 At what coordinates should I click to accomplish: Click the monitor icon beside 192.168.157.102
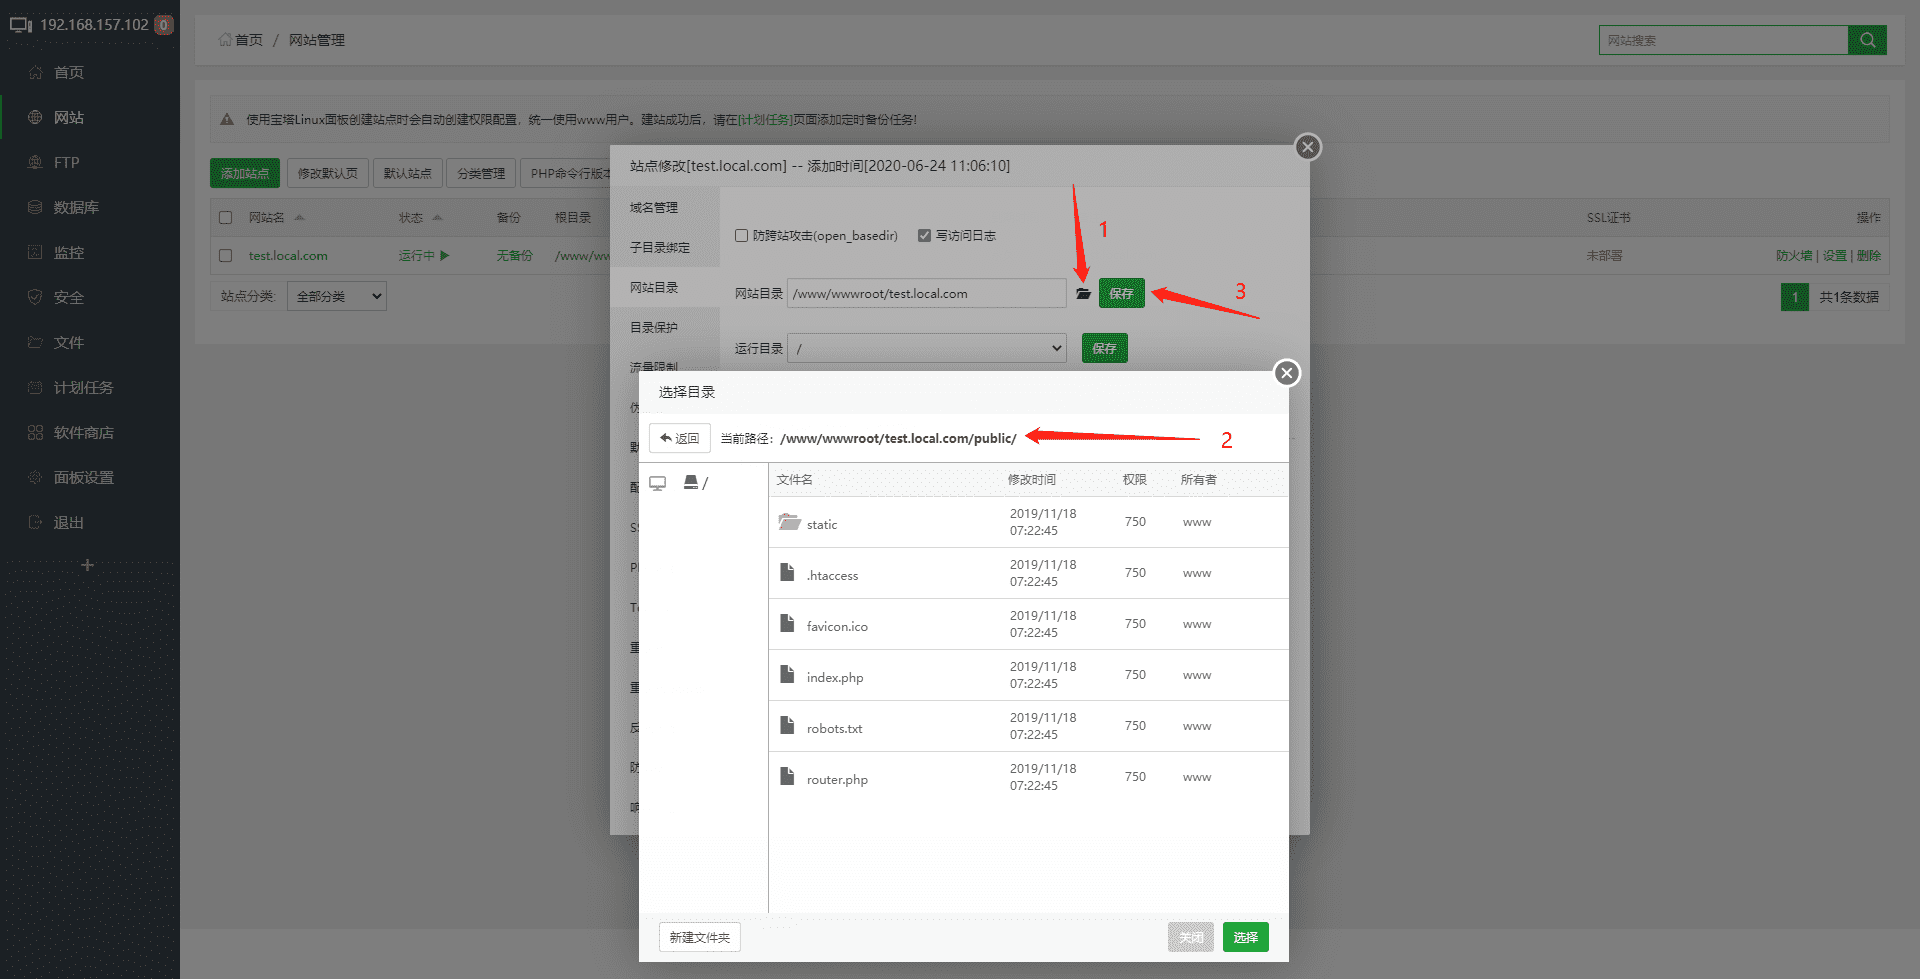21,25
